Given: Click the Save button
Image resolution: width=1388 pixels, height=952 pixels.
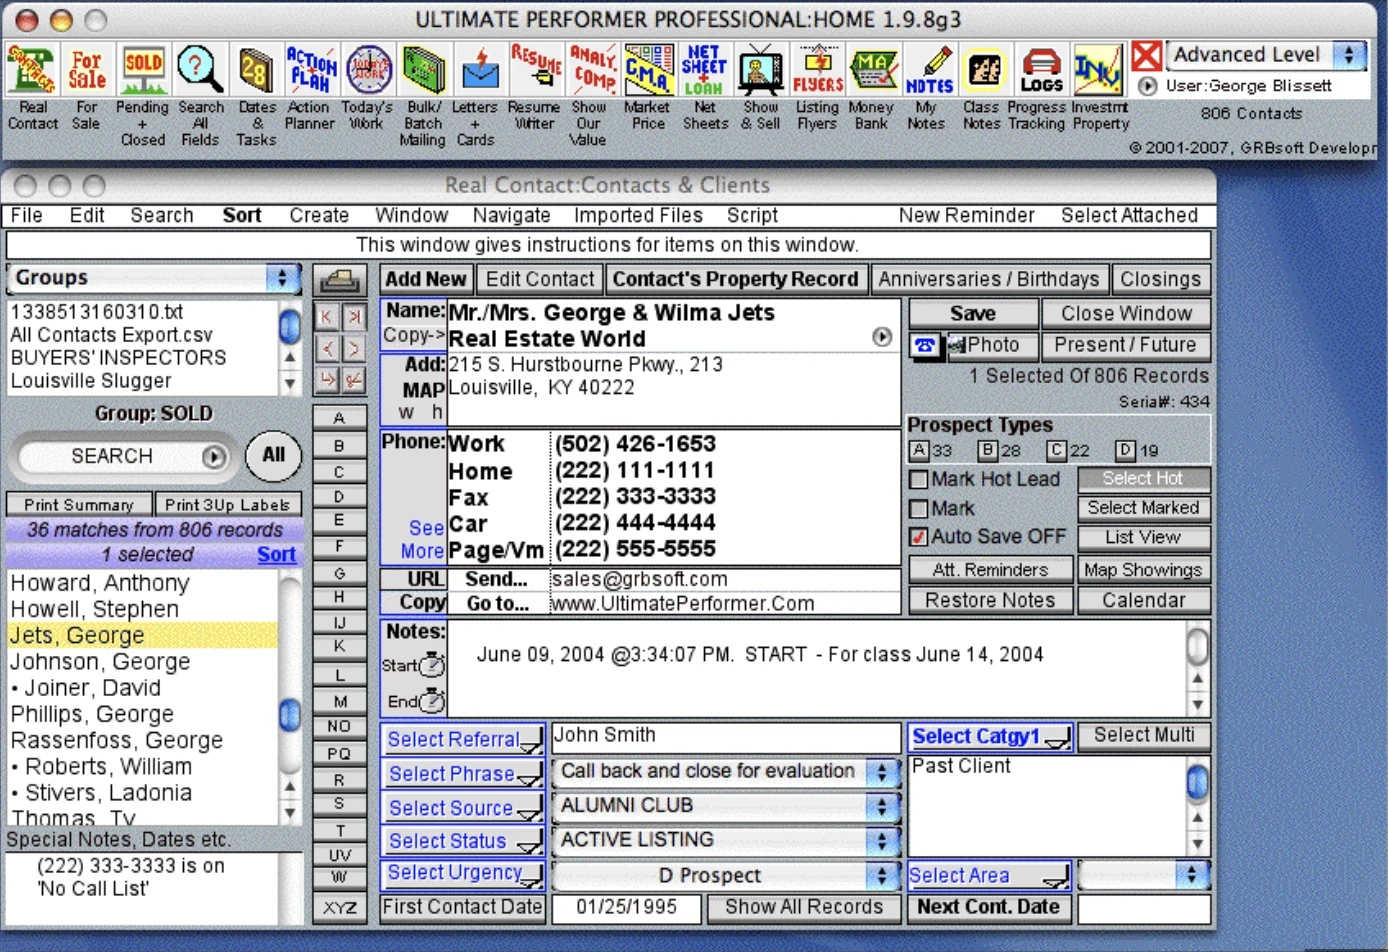Looking at the screenshot, I should tap(973, 314).
